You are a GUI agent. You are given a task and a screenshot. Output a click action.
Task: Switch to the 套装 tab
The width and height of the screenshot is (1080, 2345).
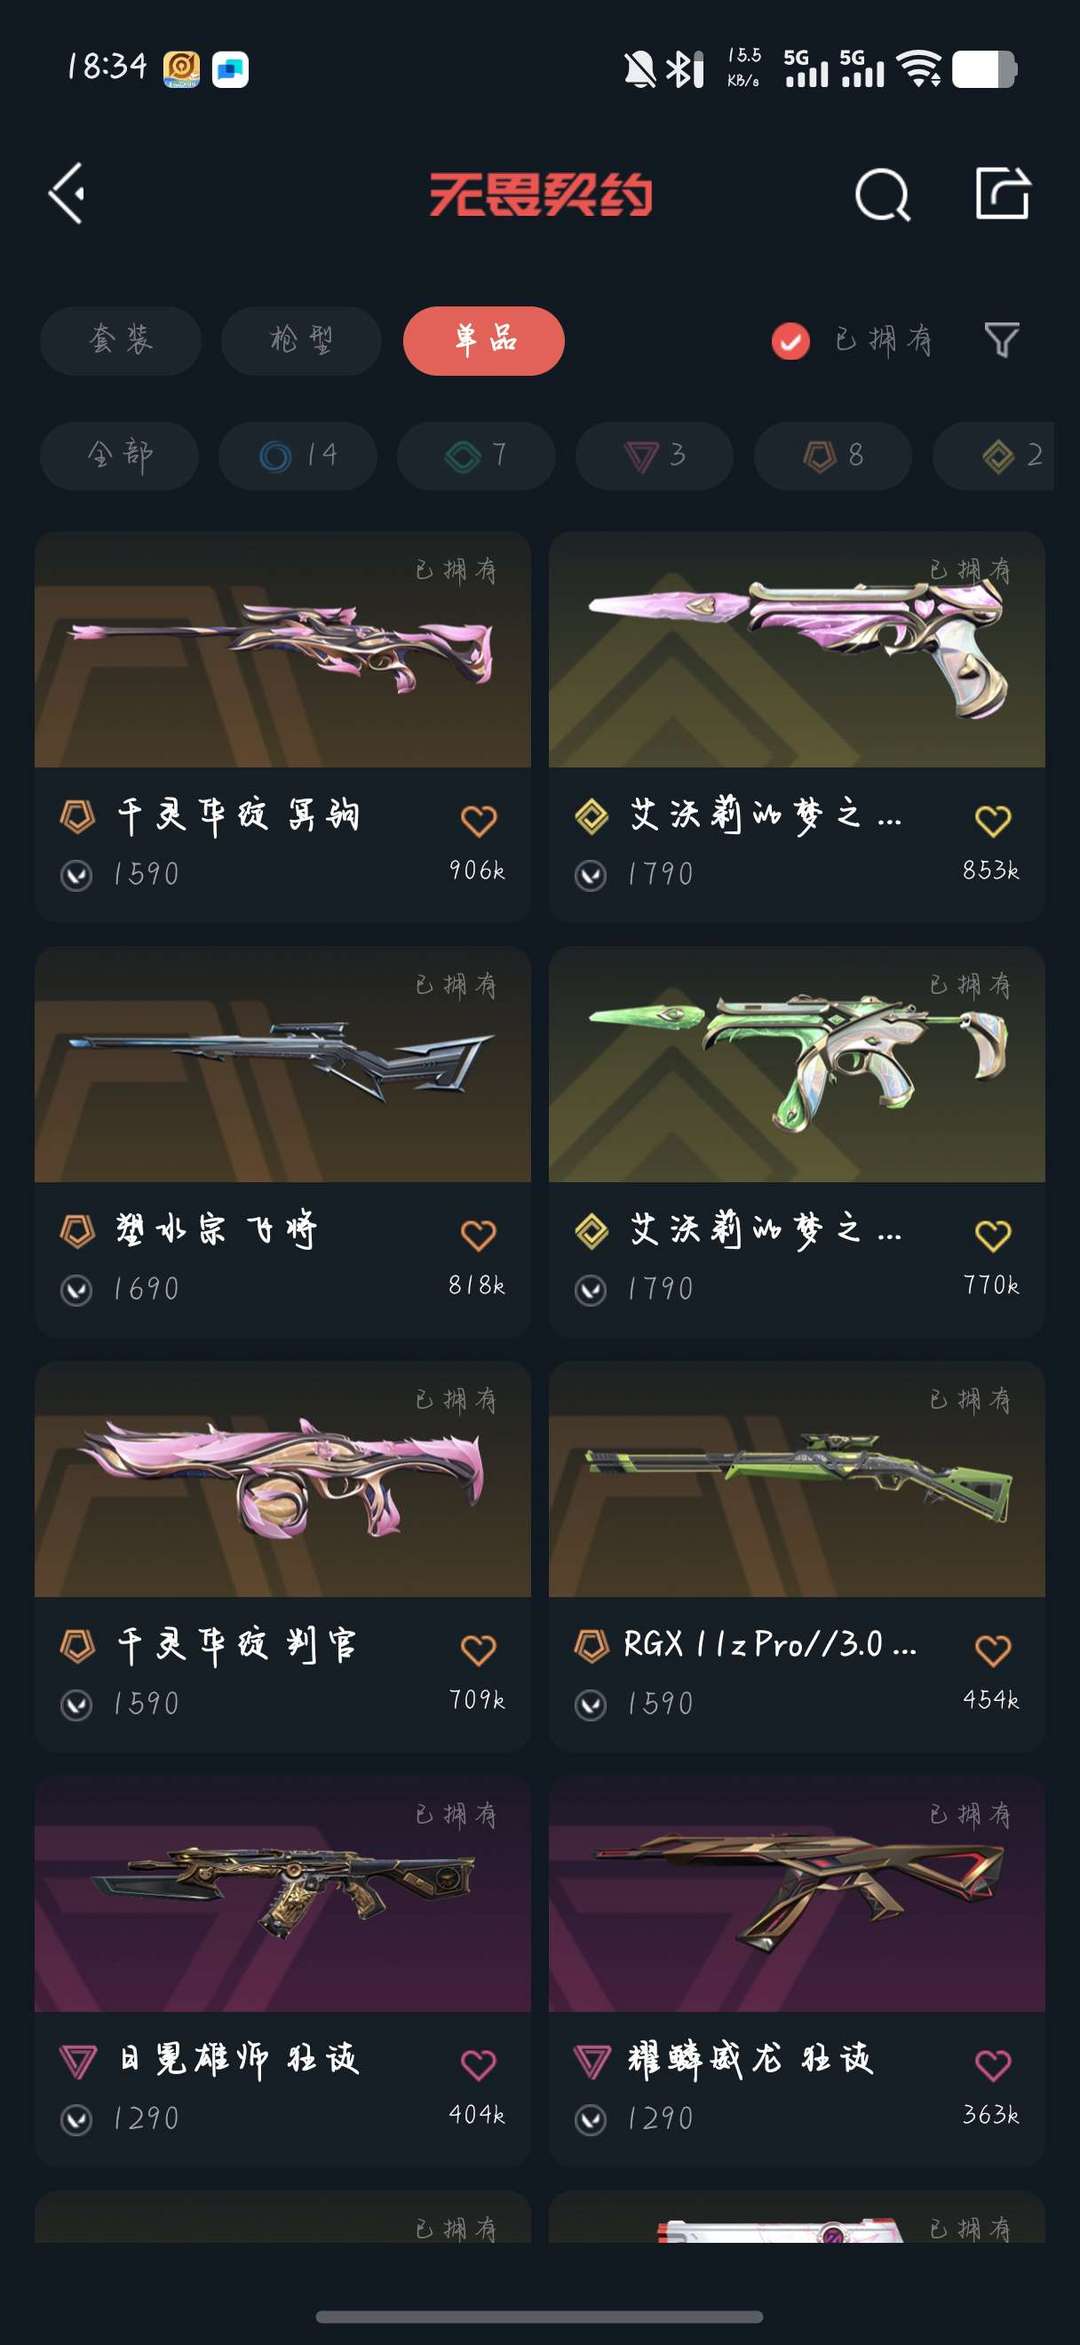tap(121, 341)
